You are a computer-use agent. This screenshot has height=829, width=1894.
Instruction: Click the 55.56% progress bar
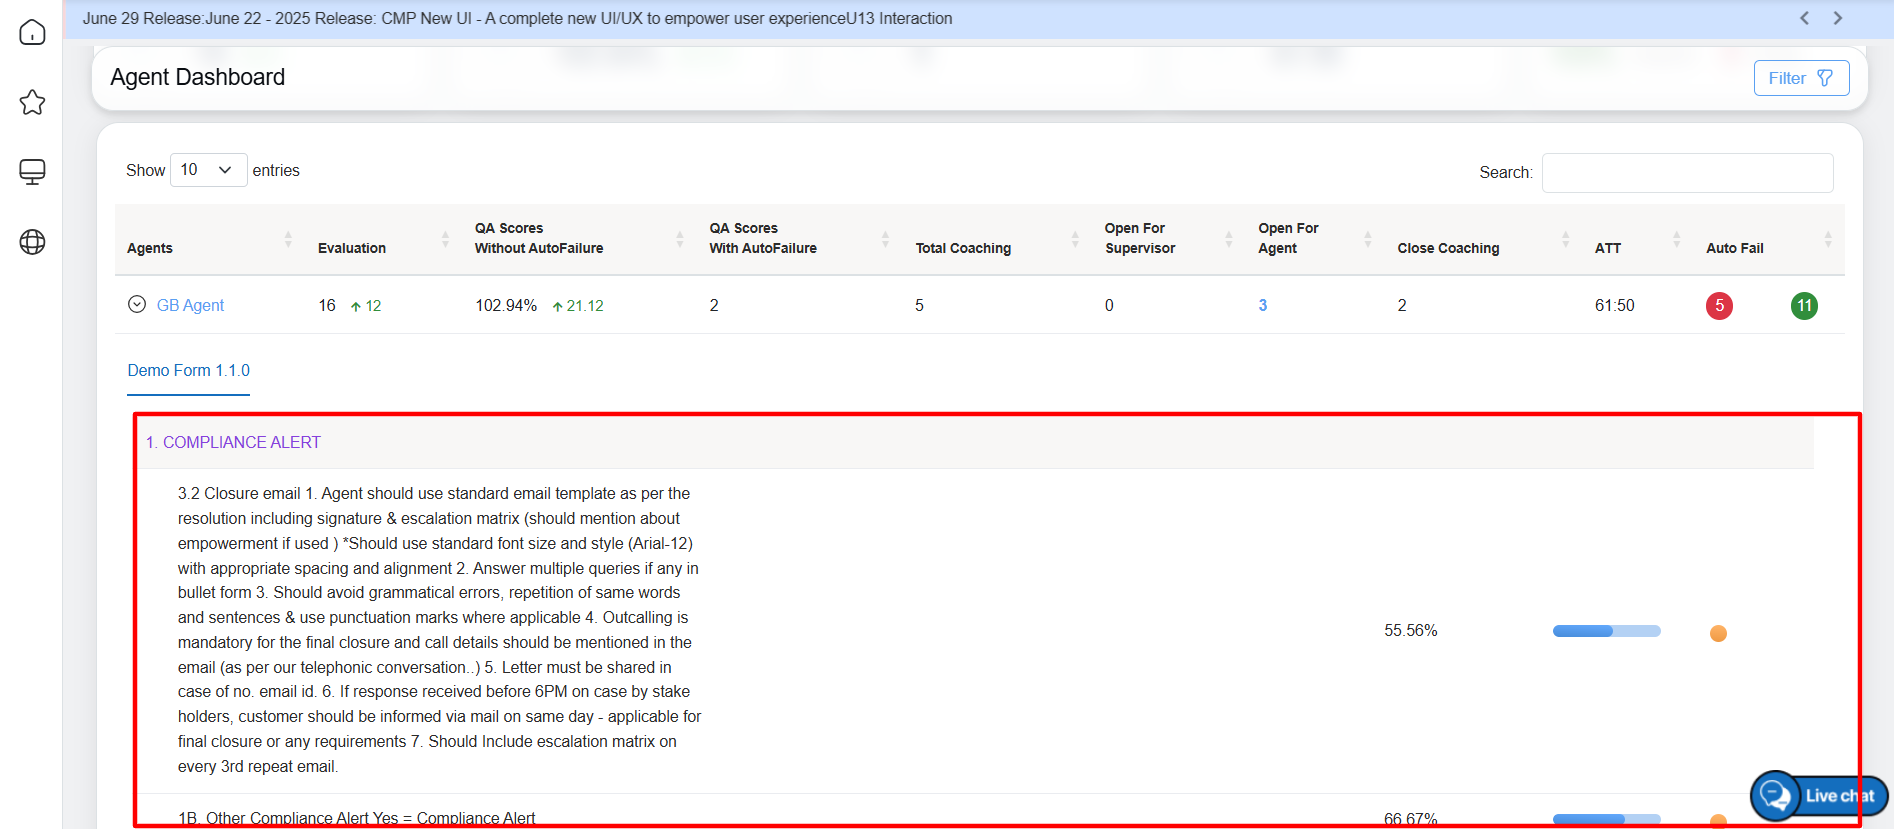click(1606, 631)
